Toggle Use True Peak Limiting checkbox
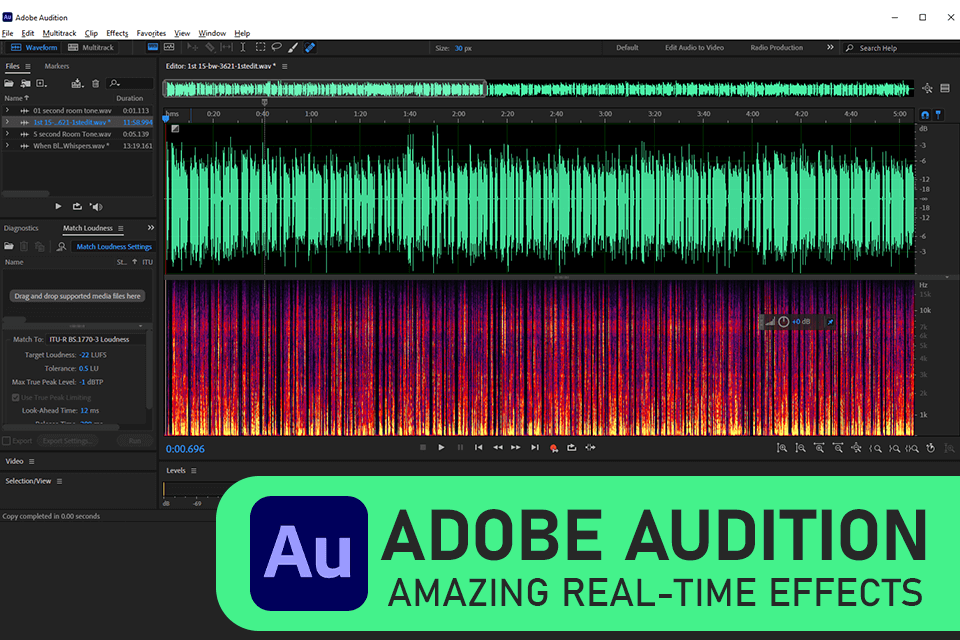Screen dimensions: 960x640 coord(15,397)
